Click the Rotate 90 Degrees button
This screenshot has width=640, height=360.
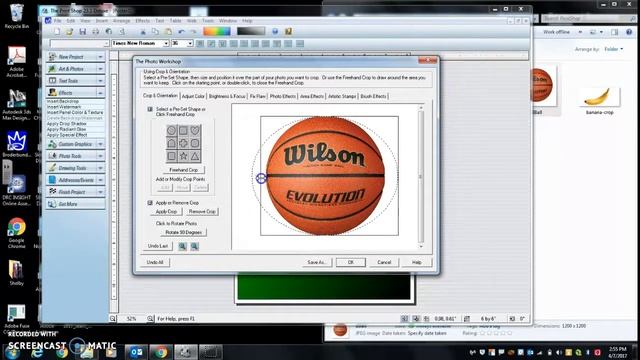coord(184,232)
